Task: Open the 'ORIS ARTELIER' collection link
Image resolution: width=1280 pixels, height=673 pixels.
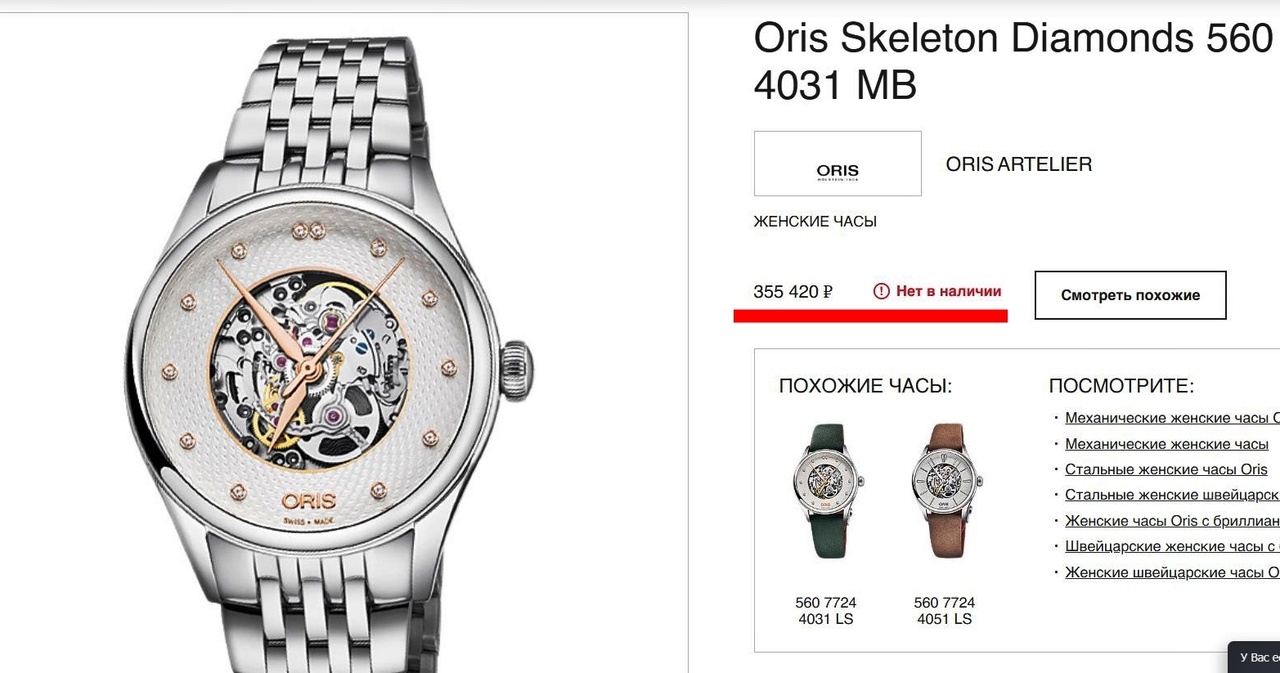Action: (x=1018, y=164)
